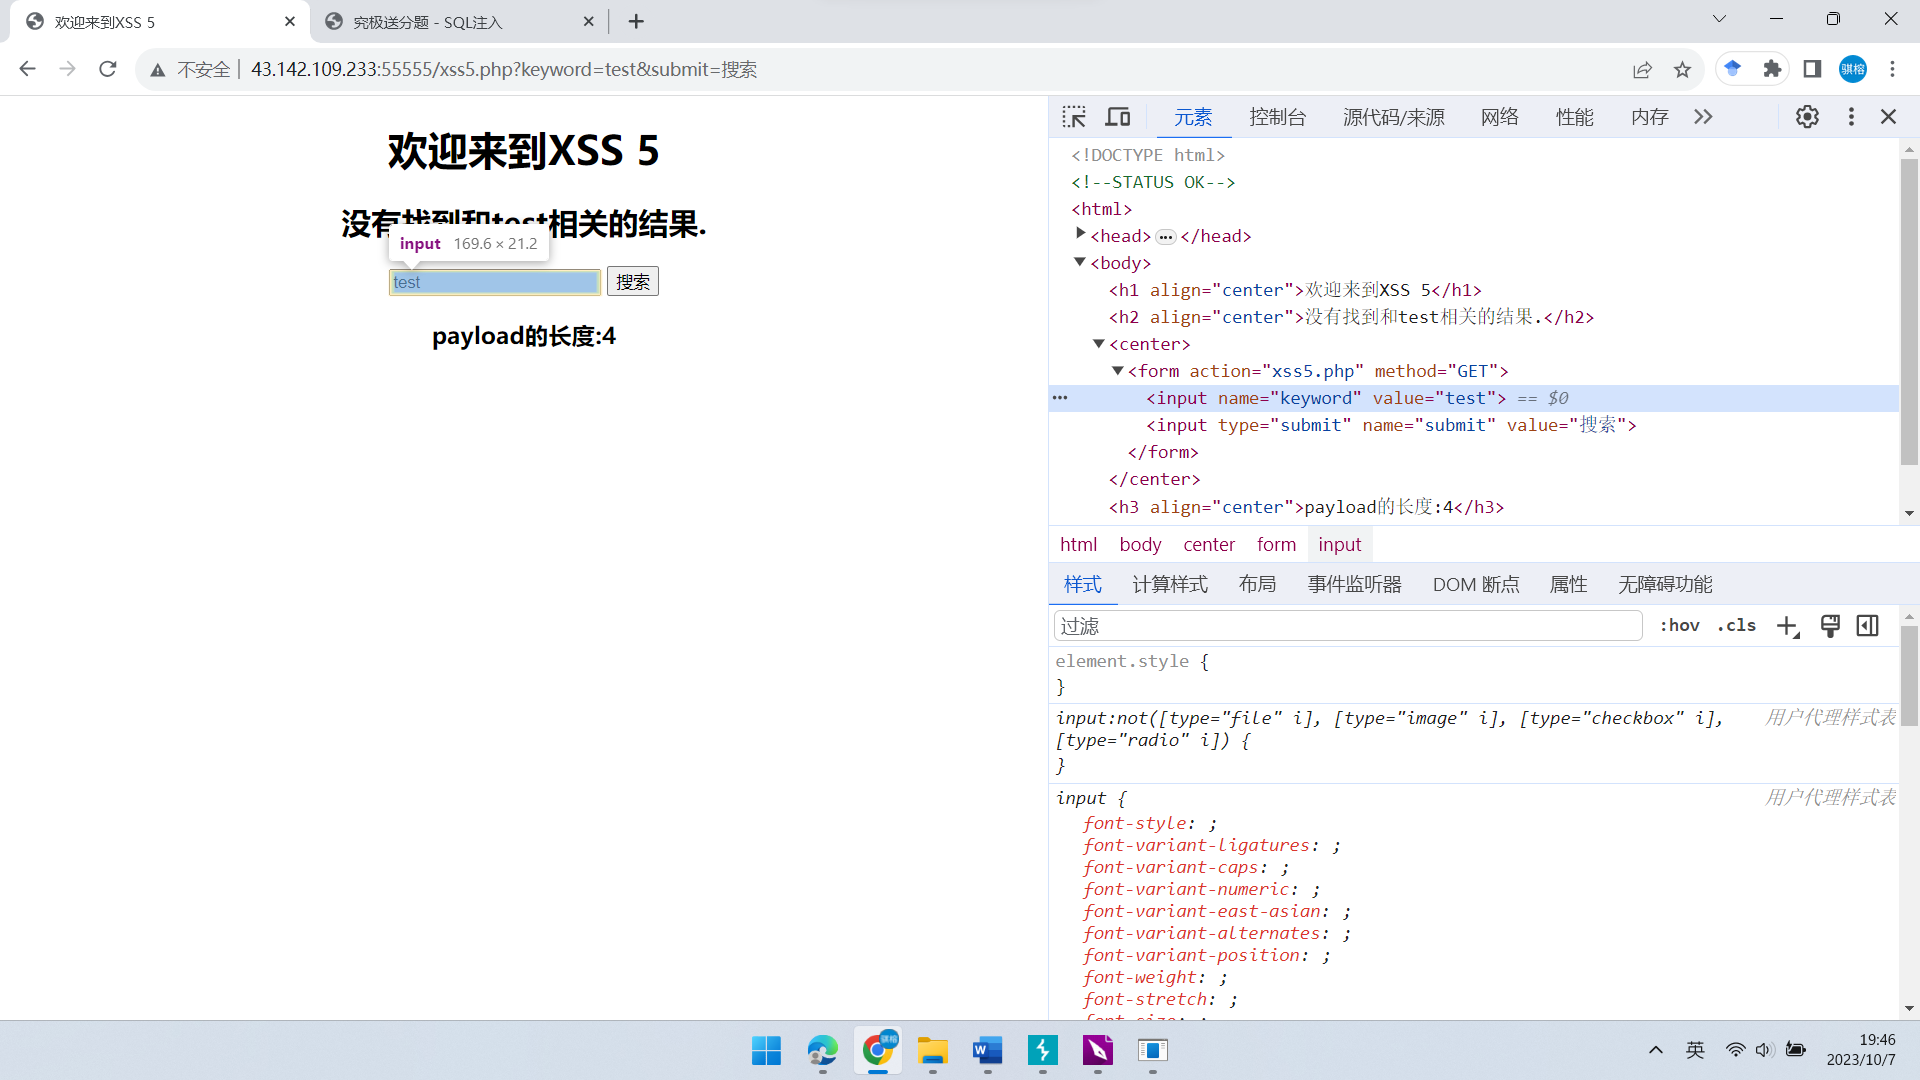The width and height of the screenshot is (1920, 1080).
Task: Expand the head element node
Action: pyautogui.click(x=1080, y=234)
